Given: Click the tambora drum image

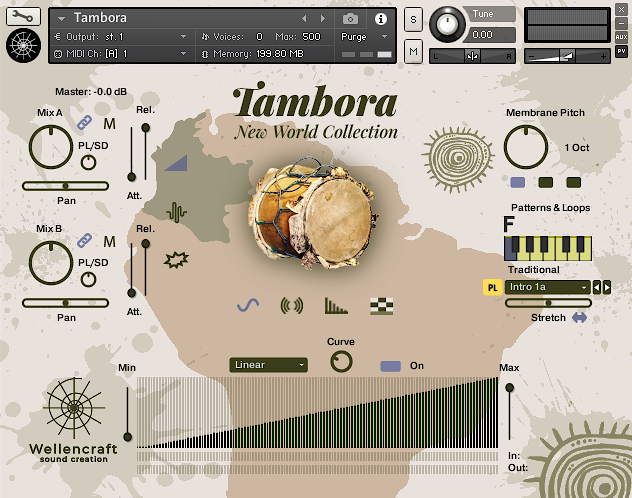Looking at the screenshot, I should [x=314, y=214].
